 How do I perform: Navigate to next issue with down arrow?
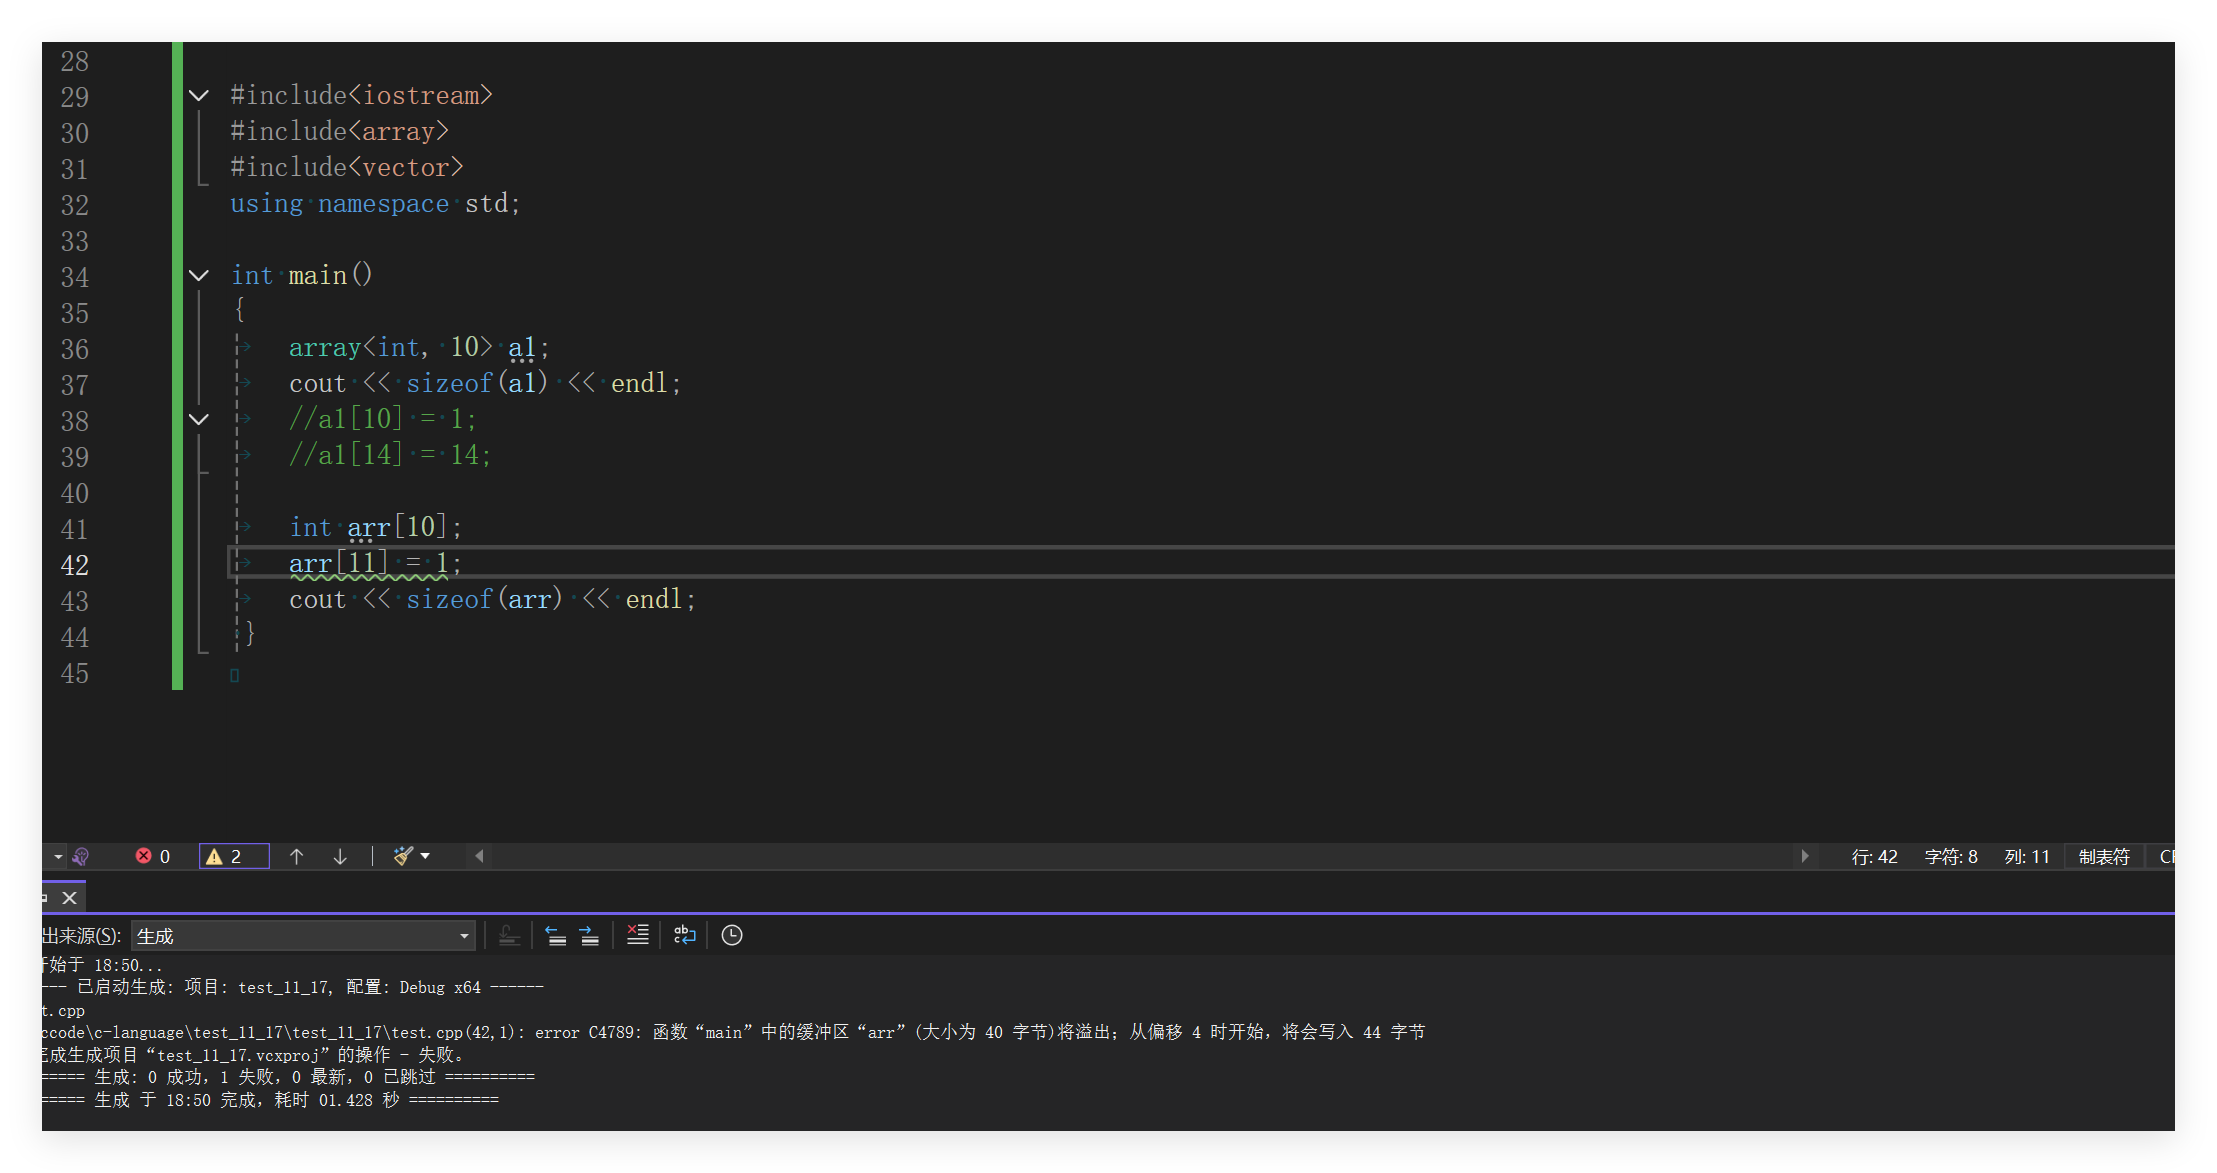[340, 857]
